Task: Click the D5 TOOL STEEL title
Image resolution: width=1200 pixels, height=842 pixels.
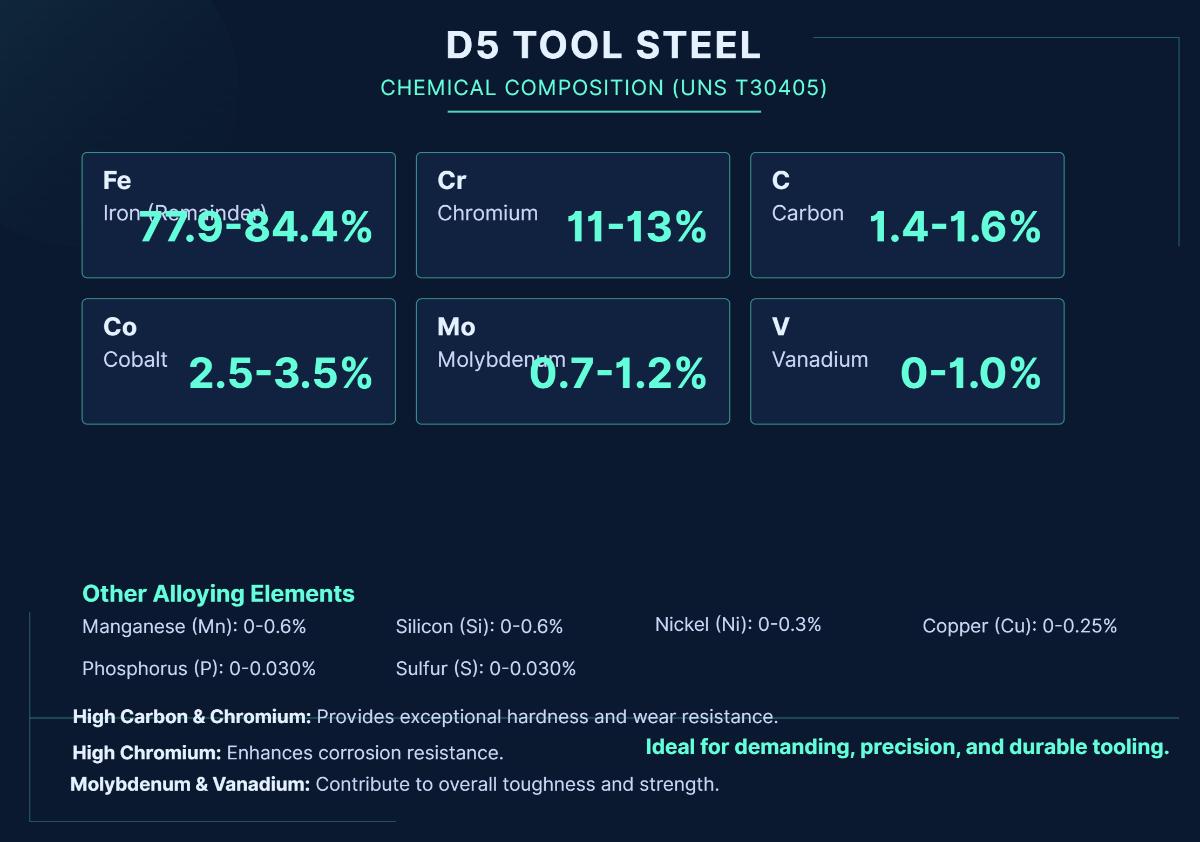Action: (603, 44)
